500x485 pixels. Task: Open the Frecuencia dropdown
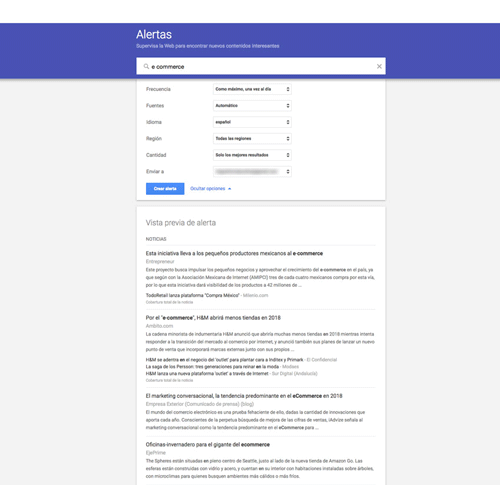pos(252,89)
